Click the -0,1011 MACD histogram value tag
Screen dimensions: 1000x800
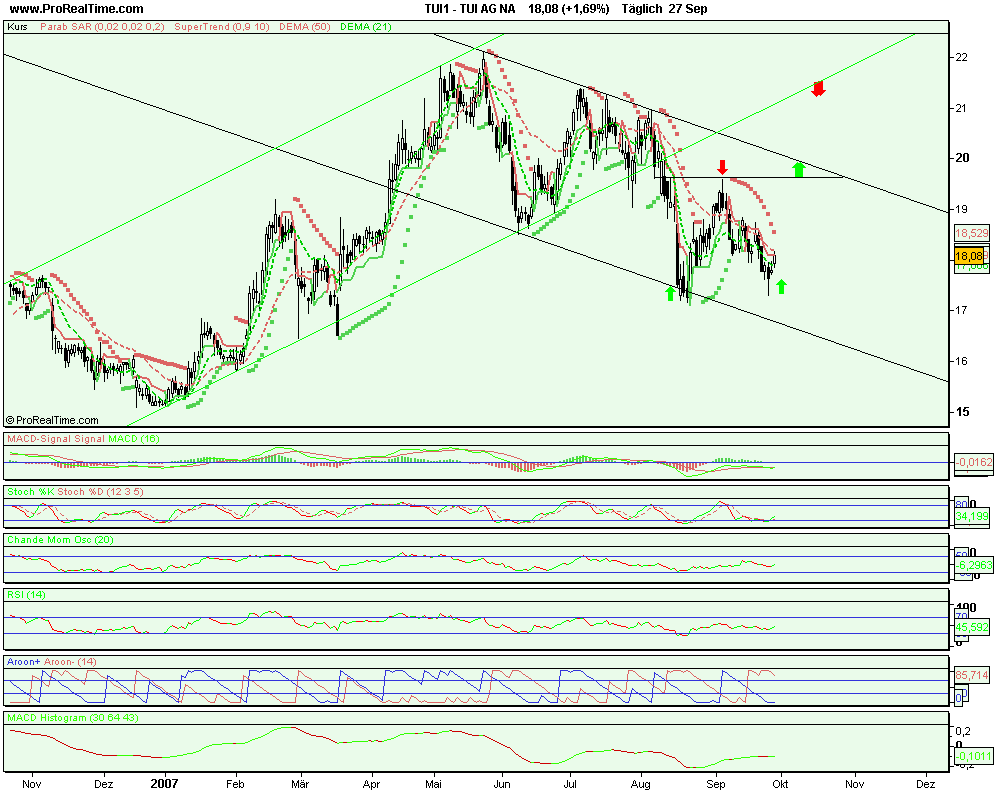pyautogui.click(x=974, y=757)
